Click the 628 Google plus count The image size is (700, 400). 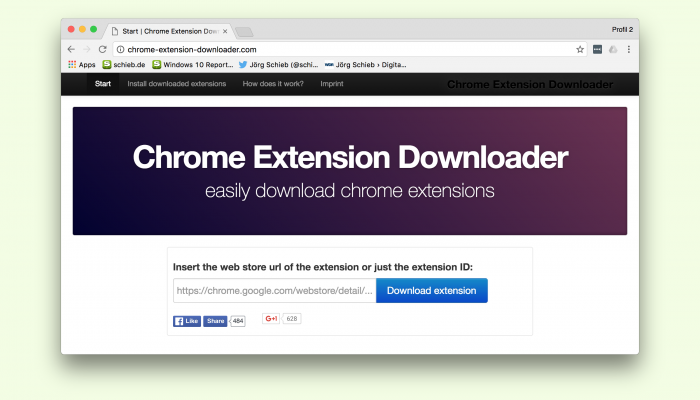click(x=292, y=319)
